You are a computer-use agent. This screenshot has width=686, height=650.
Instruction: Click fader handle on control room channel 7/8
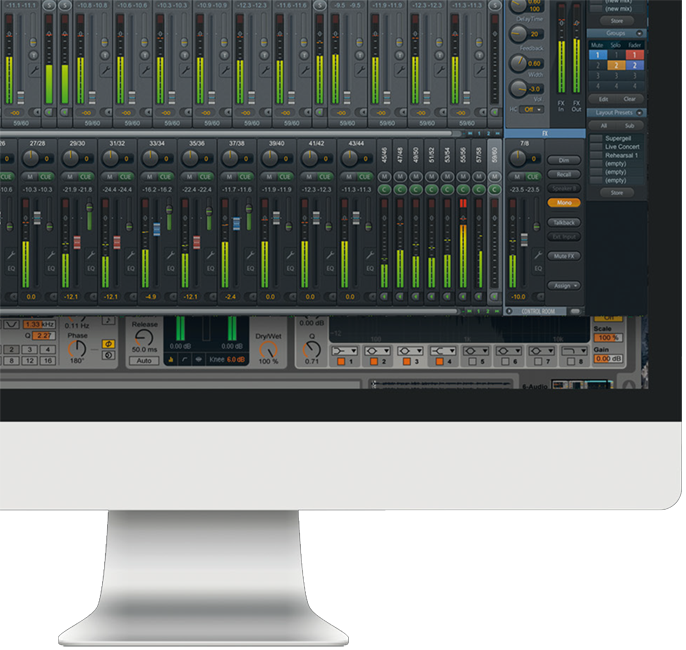(x=524, y=239)
